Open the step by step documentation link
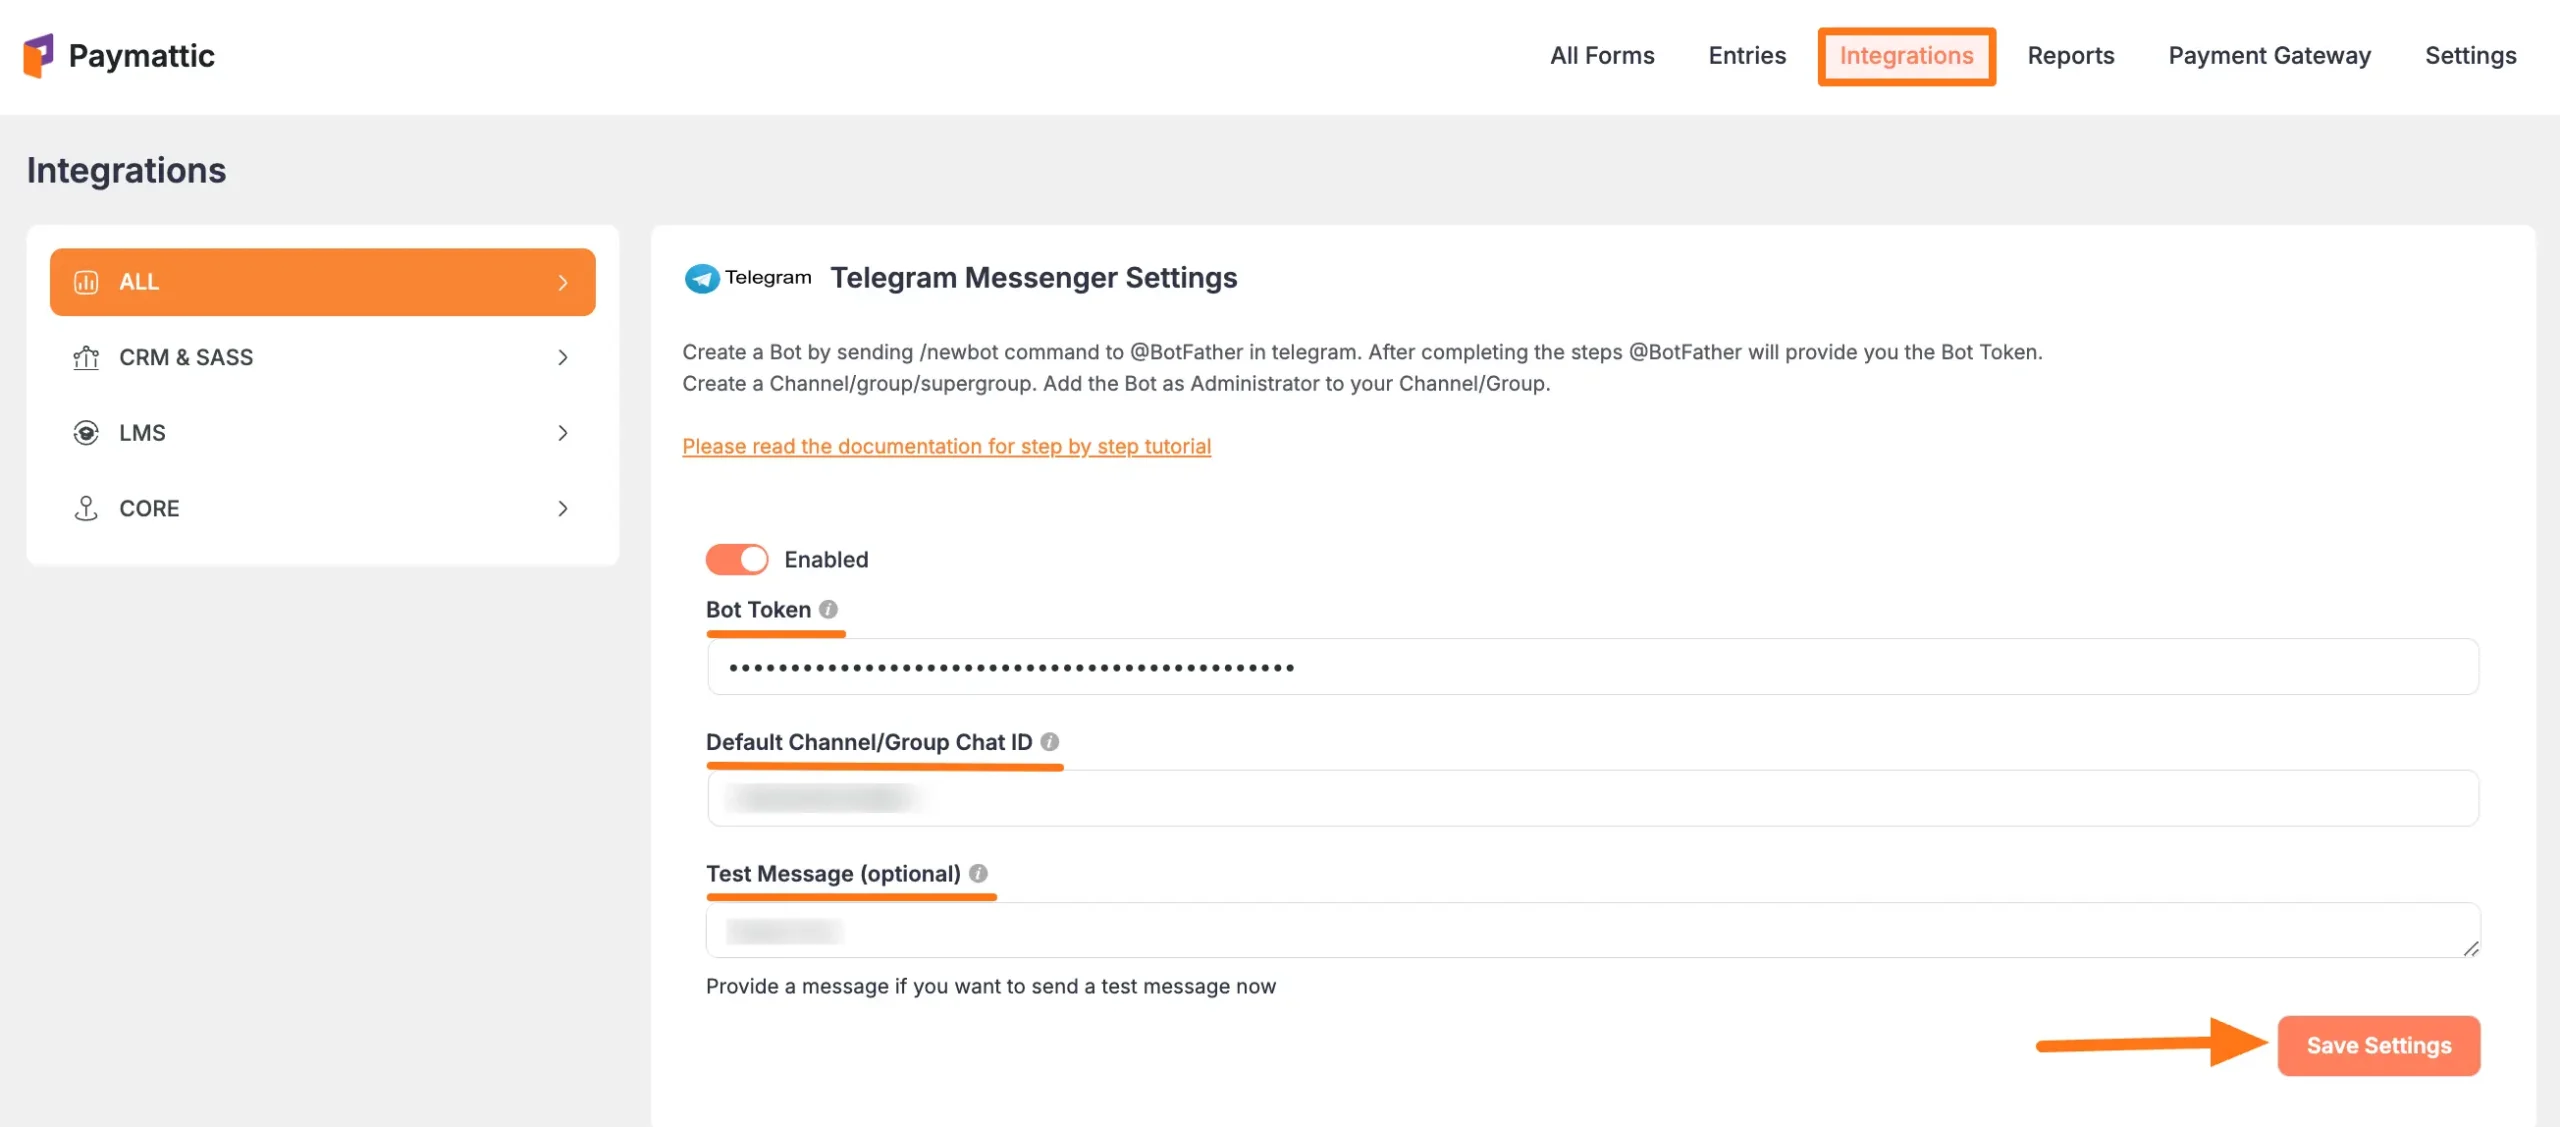This screenshot has width=2560, height=1127. coord(946,446)
